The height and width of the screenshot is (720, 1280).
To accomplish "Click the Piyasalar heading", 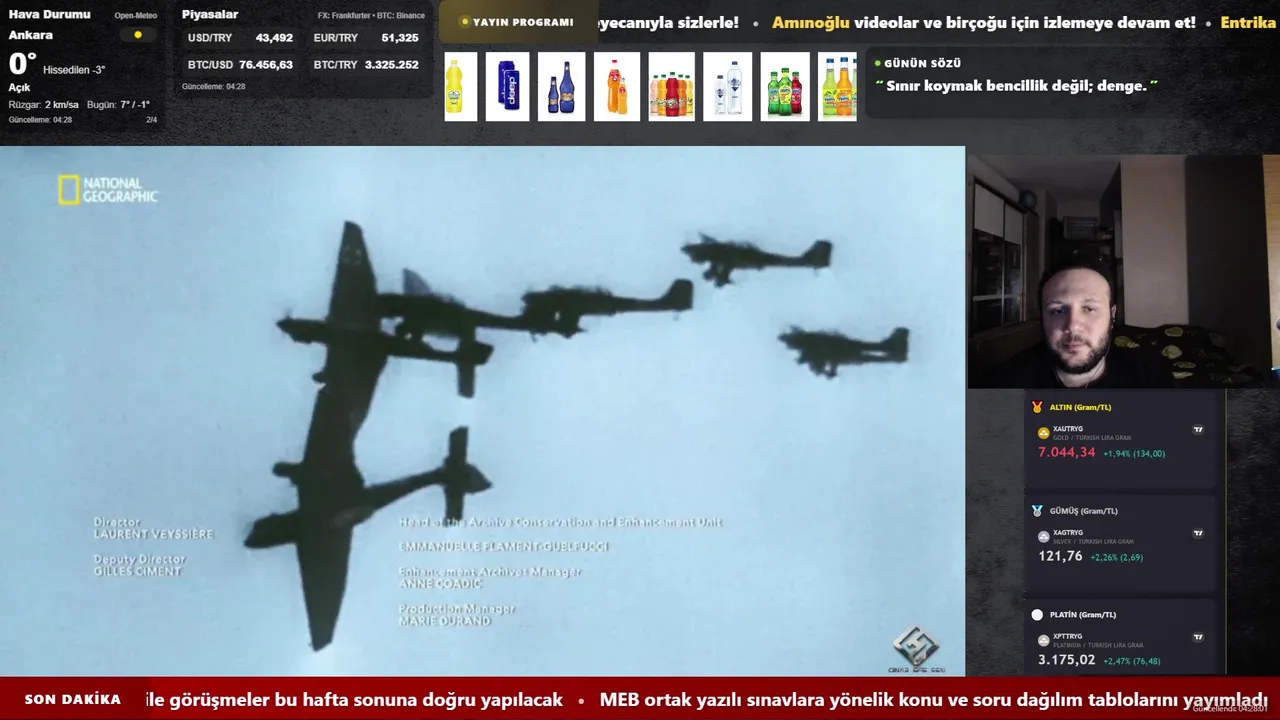I will click(210, 14).
